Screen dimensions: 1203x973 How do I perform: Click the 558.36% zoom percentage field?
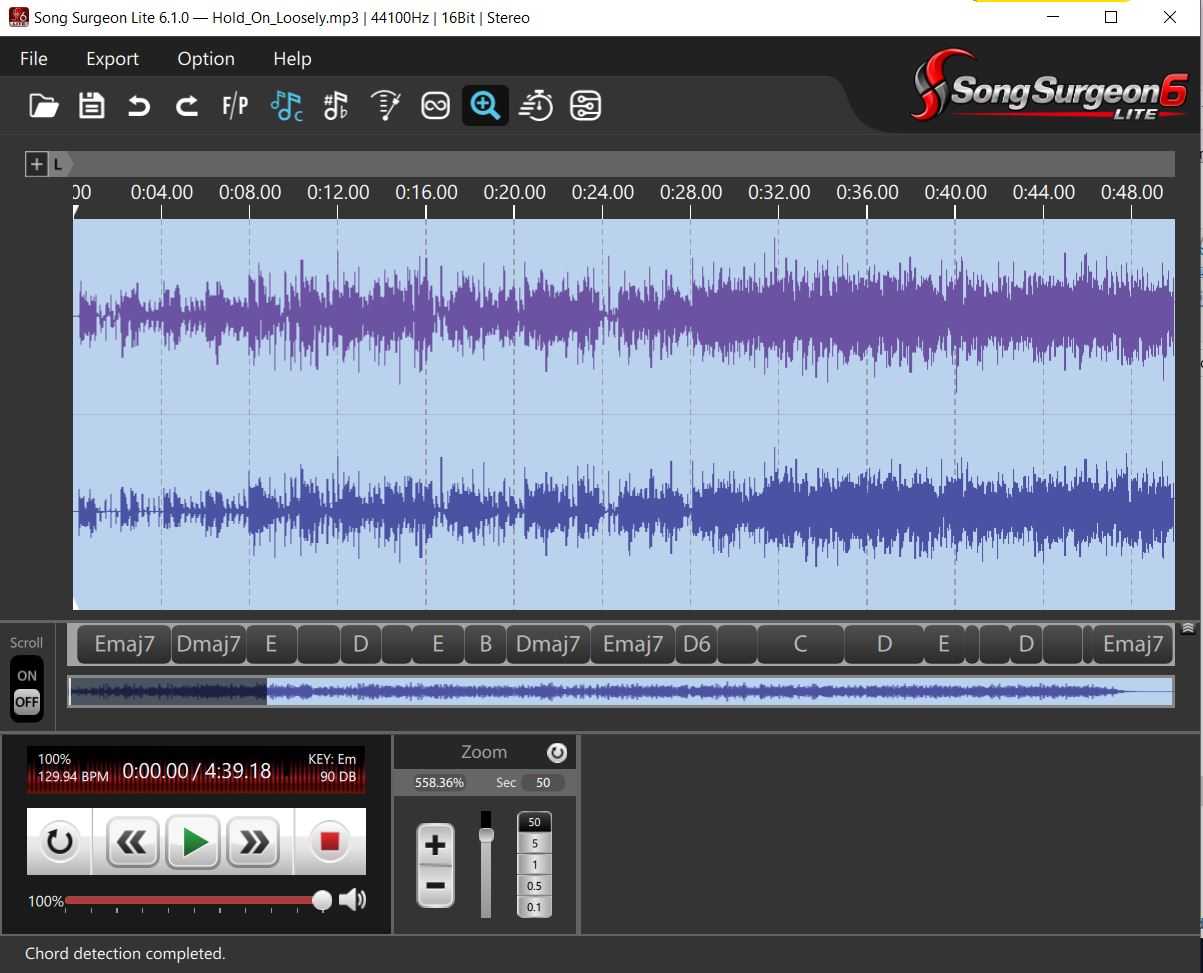pyautogui.click(x=439, y=782)
